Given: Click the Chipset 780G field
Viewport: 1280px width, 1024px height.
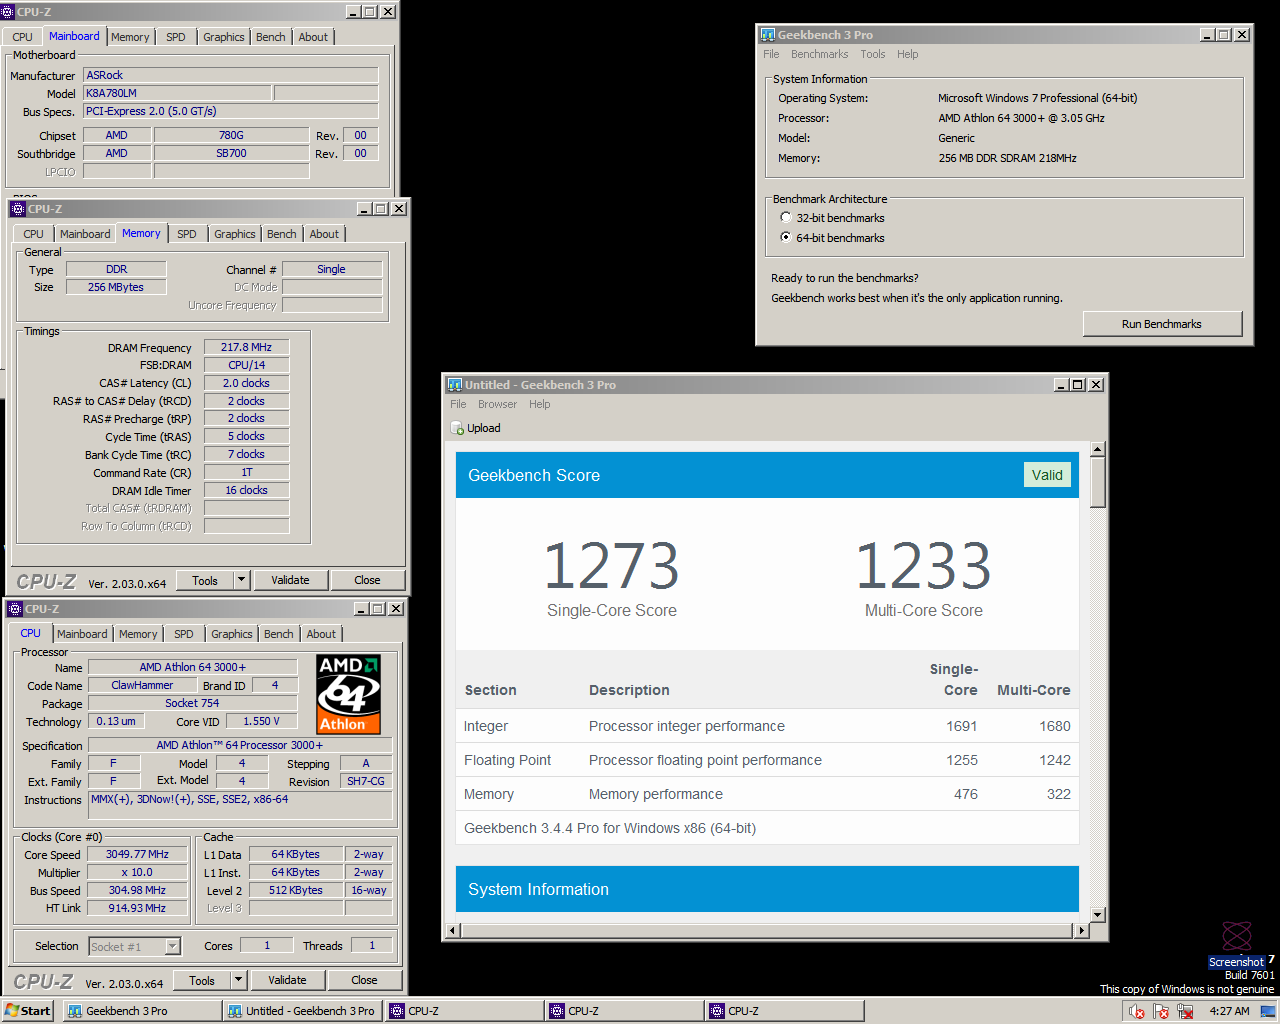Looking at the screenshot, I should (231, 135).
